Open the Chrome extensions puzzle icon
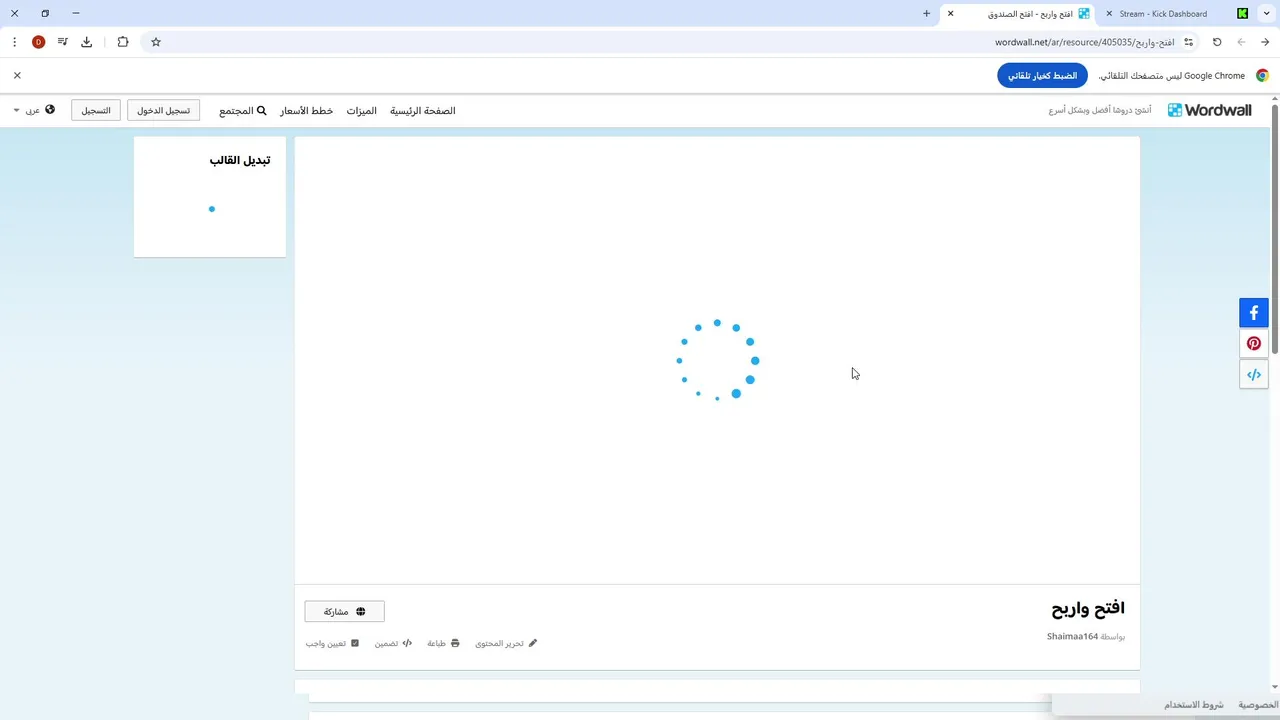 click(x=123, y=42)
